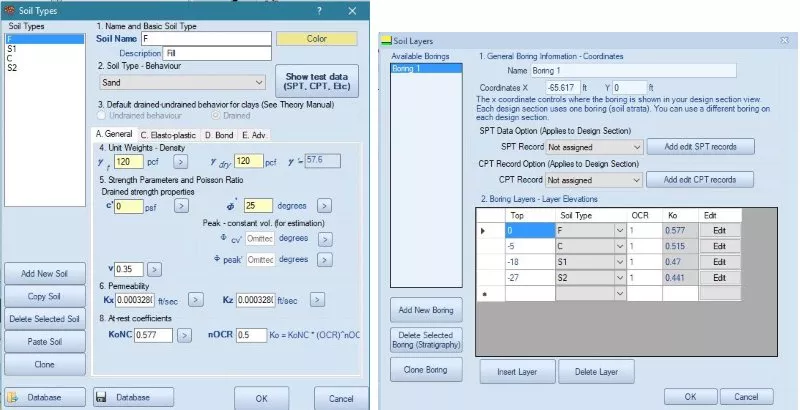The image size is (800, 410).
Task: Open soil type dropdown for layer S2
Action: [x=620, y=278]
